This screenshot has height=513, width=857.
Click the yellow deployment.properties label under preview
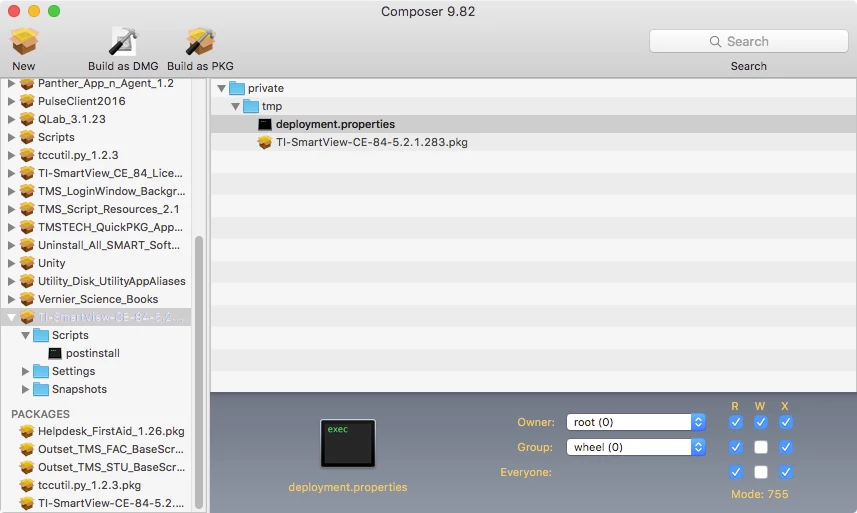point(348,487)
